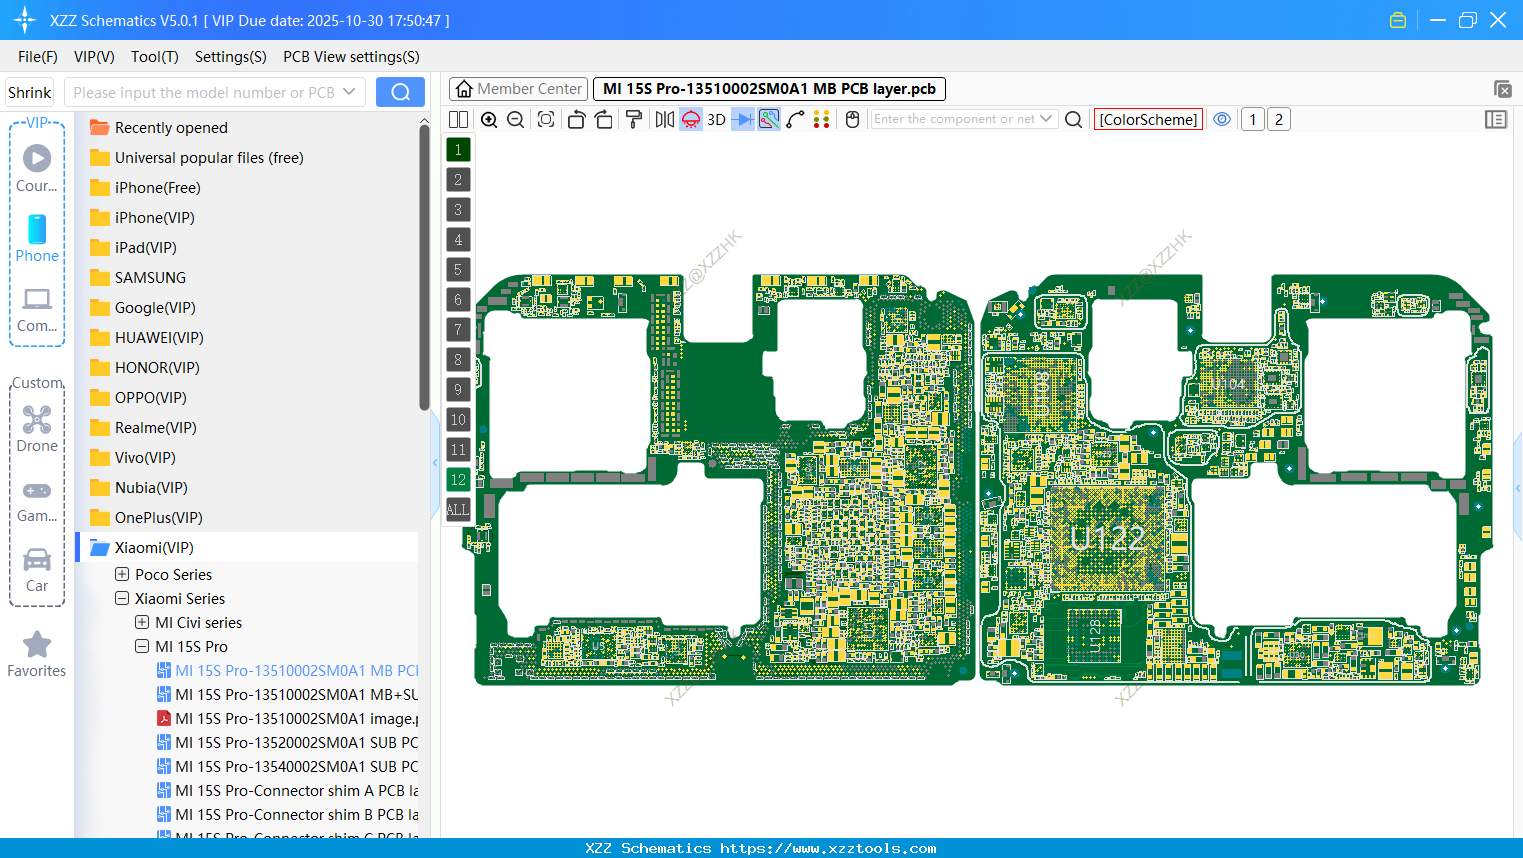This screenshot has height=858, width=1523.
Task: Select the curved trace tool
Action: tap(796, 119)
